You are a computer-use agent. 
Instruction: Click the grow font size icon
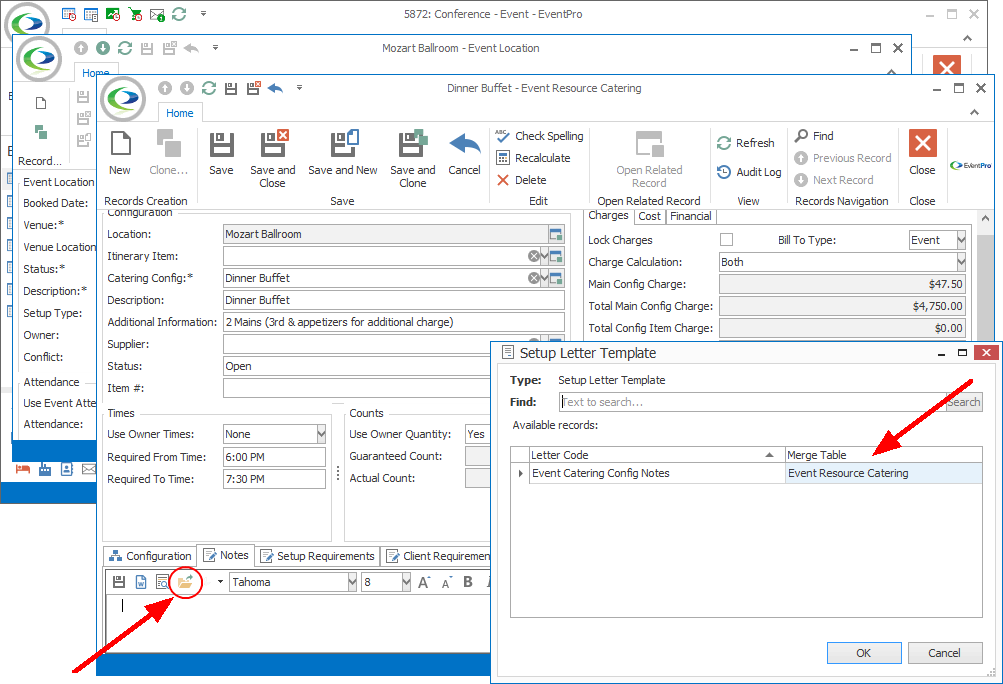click(x=424, y=582)
